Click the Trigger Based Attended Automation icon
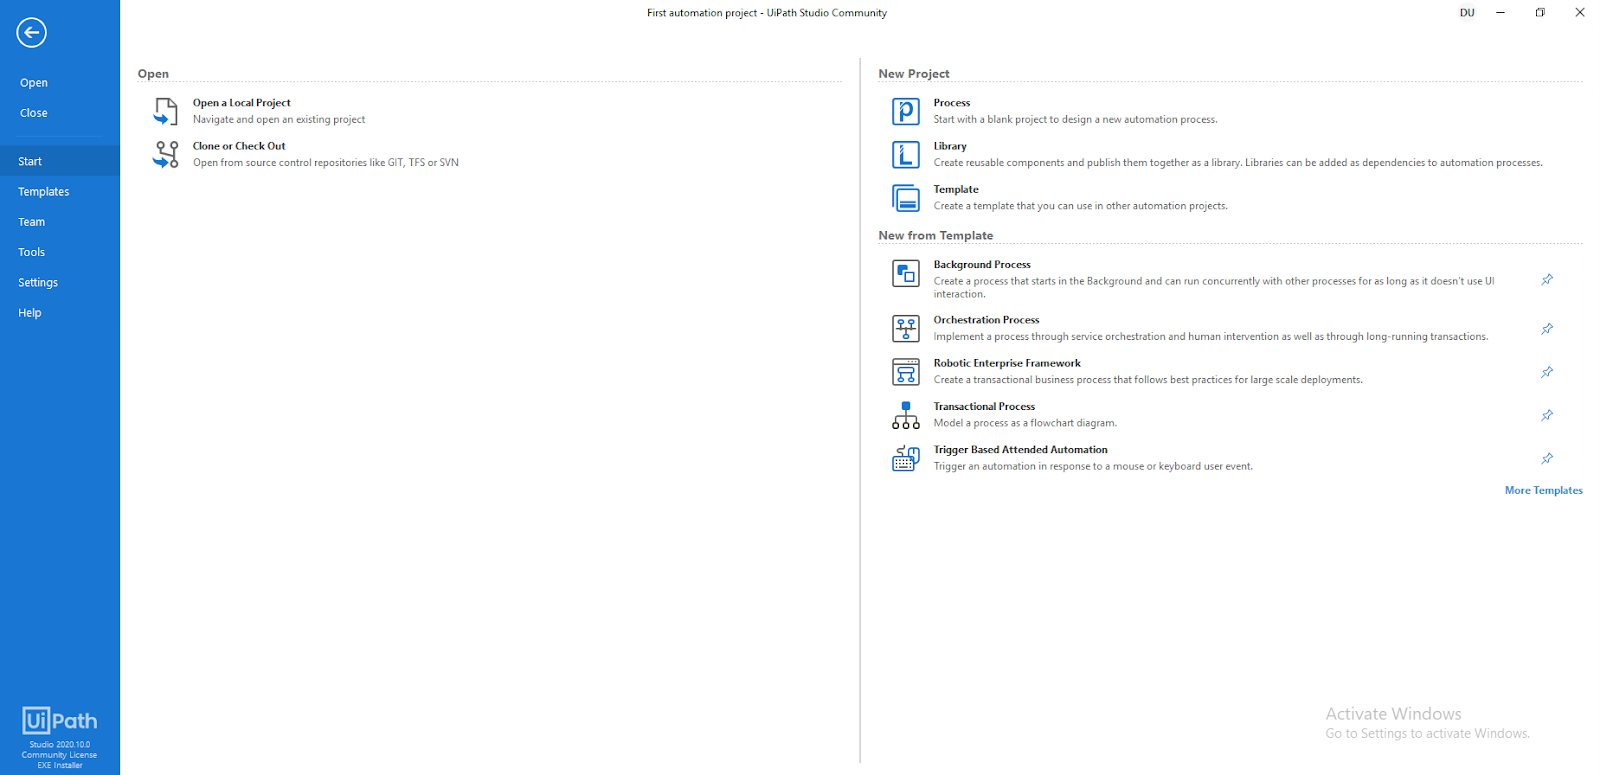 (x=906, y=458)
